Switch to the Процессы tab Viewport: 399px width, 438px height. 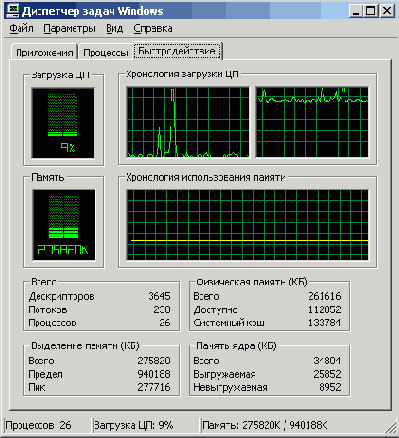pos(106,52)
